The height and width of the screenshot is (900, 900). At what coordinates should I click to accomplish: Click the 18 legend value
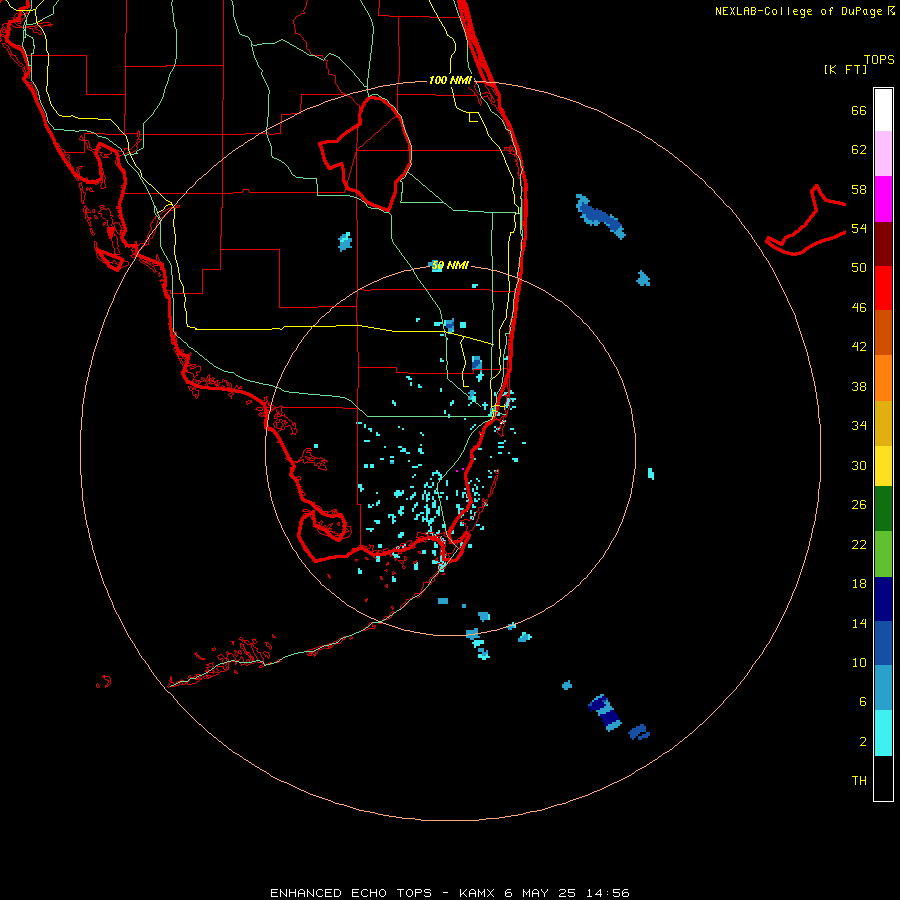tap(859, 584)
